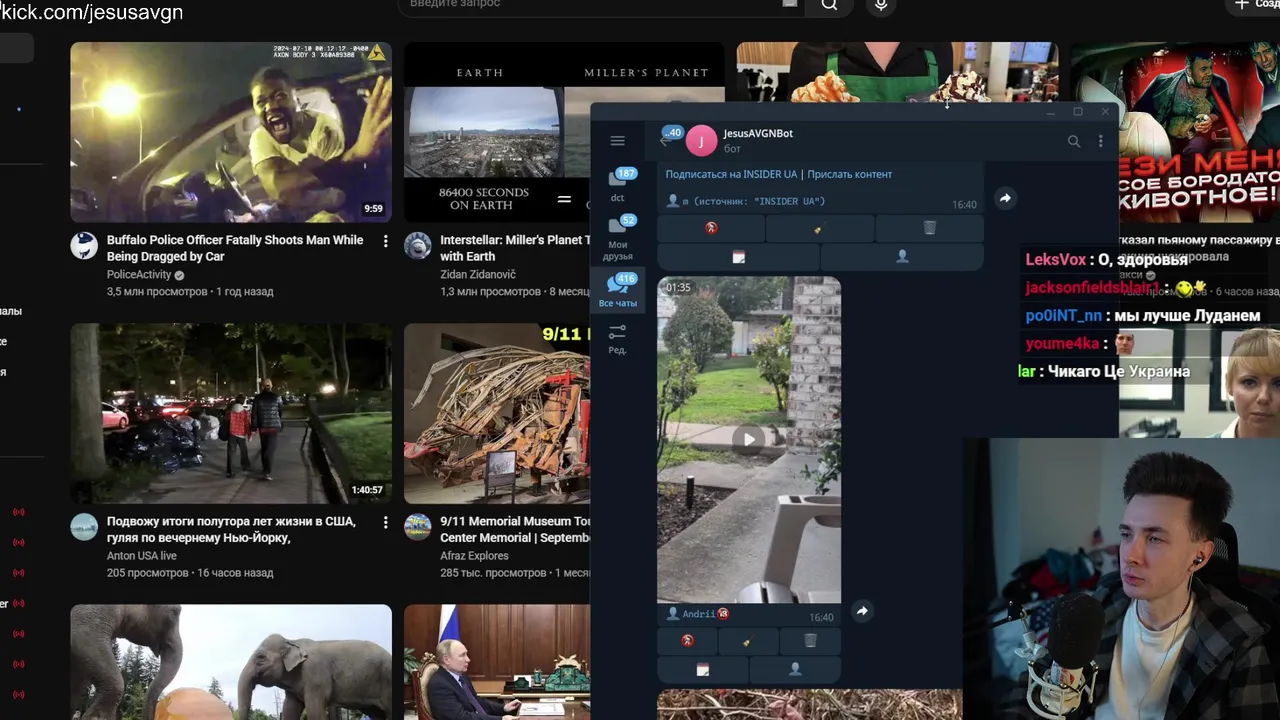Click trash bin button under Andrii video
Screen dimensions: 1280x720
coord(810,641)
